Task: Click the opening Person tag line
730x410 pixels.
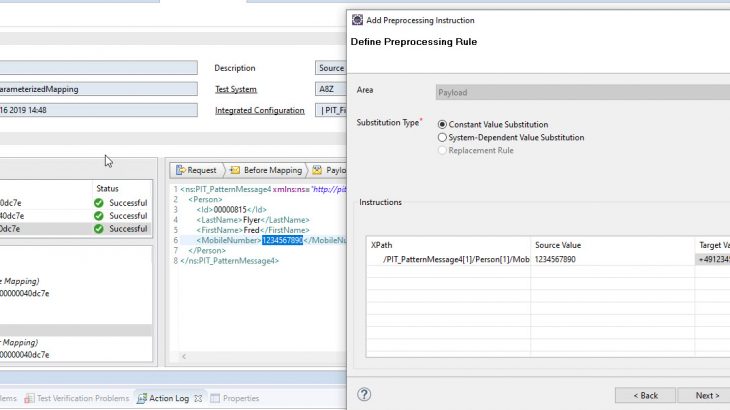Action: [205, 199]
